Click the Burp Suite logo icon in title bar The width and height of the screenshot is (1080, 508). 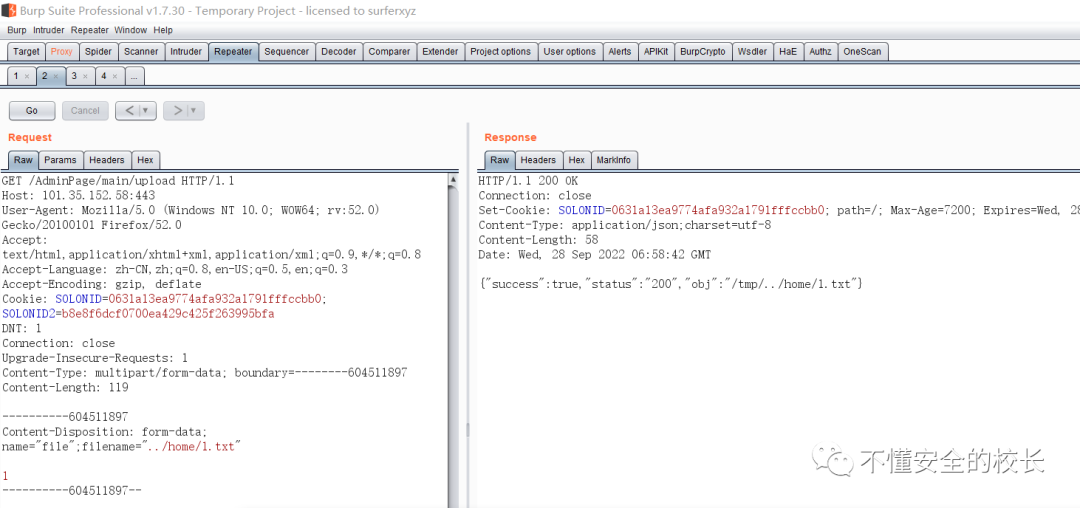(x=9, y=11)
